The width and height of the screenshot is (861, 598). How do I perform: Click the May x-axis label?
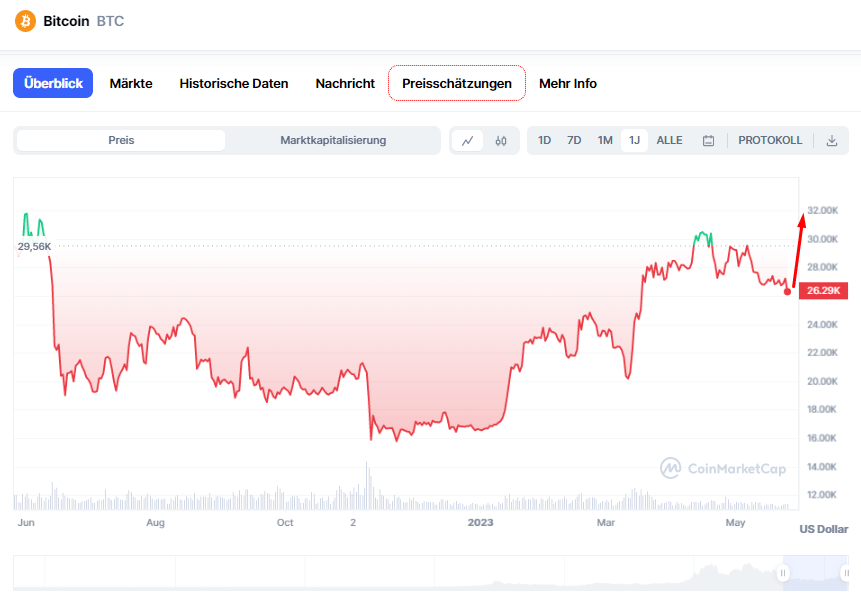735,523
